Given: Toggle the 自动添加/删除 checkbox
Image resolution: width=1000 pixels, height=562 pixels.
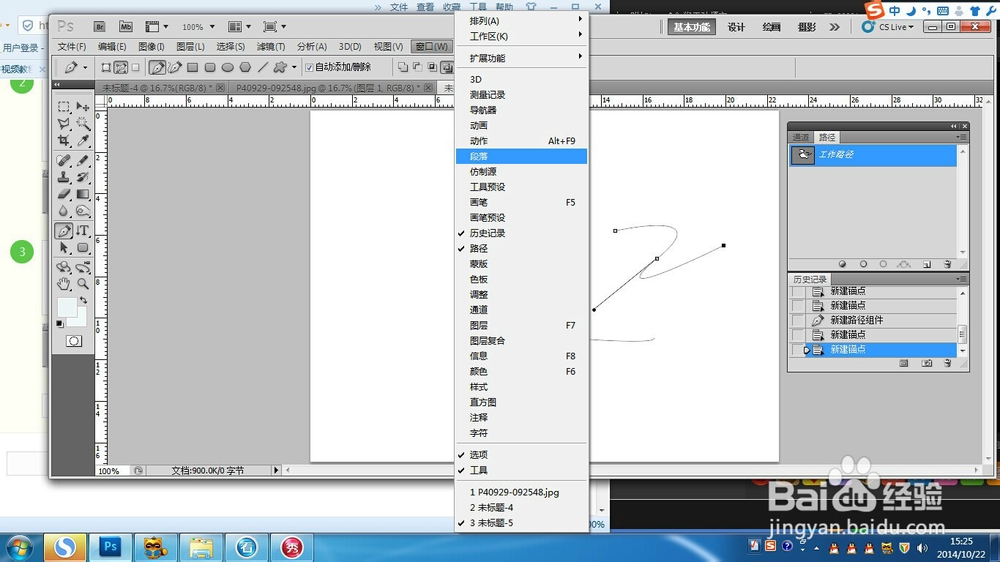Looking at the screenshot, I should pos(309,67).
